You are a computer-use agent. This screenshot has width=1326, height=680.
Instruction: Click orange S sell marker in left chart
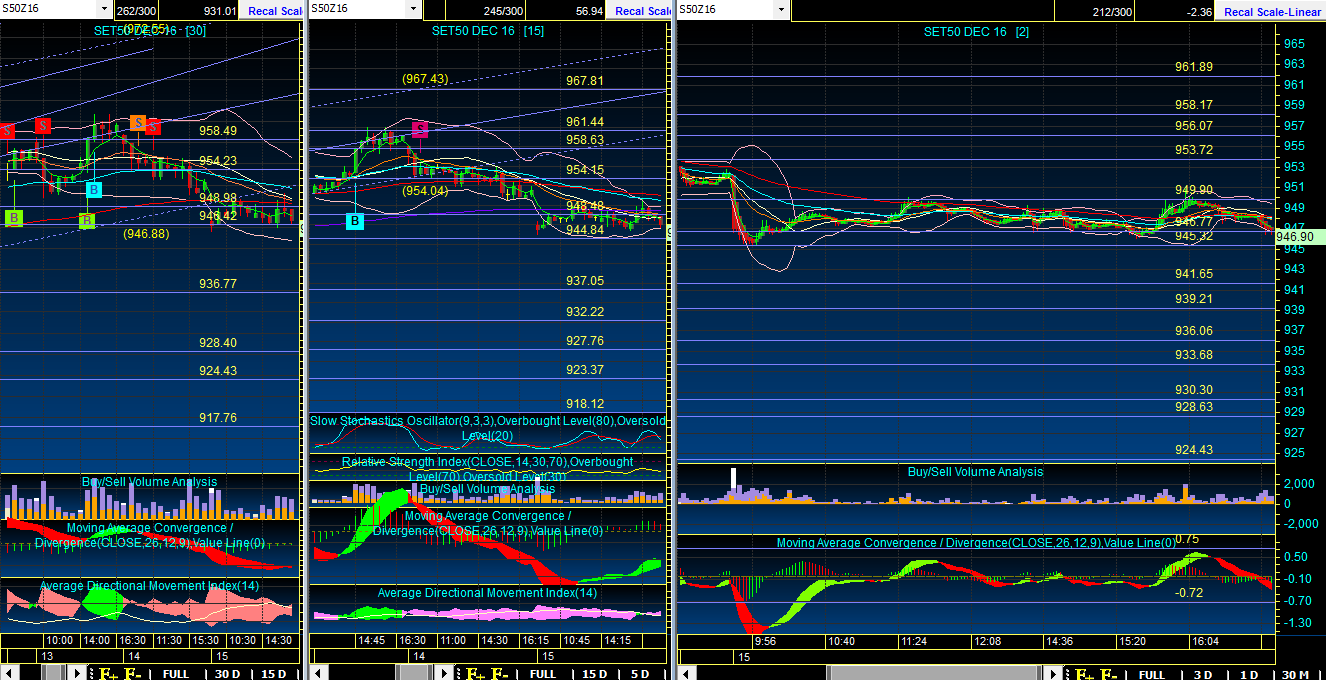point(137,123)
